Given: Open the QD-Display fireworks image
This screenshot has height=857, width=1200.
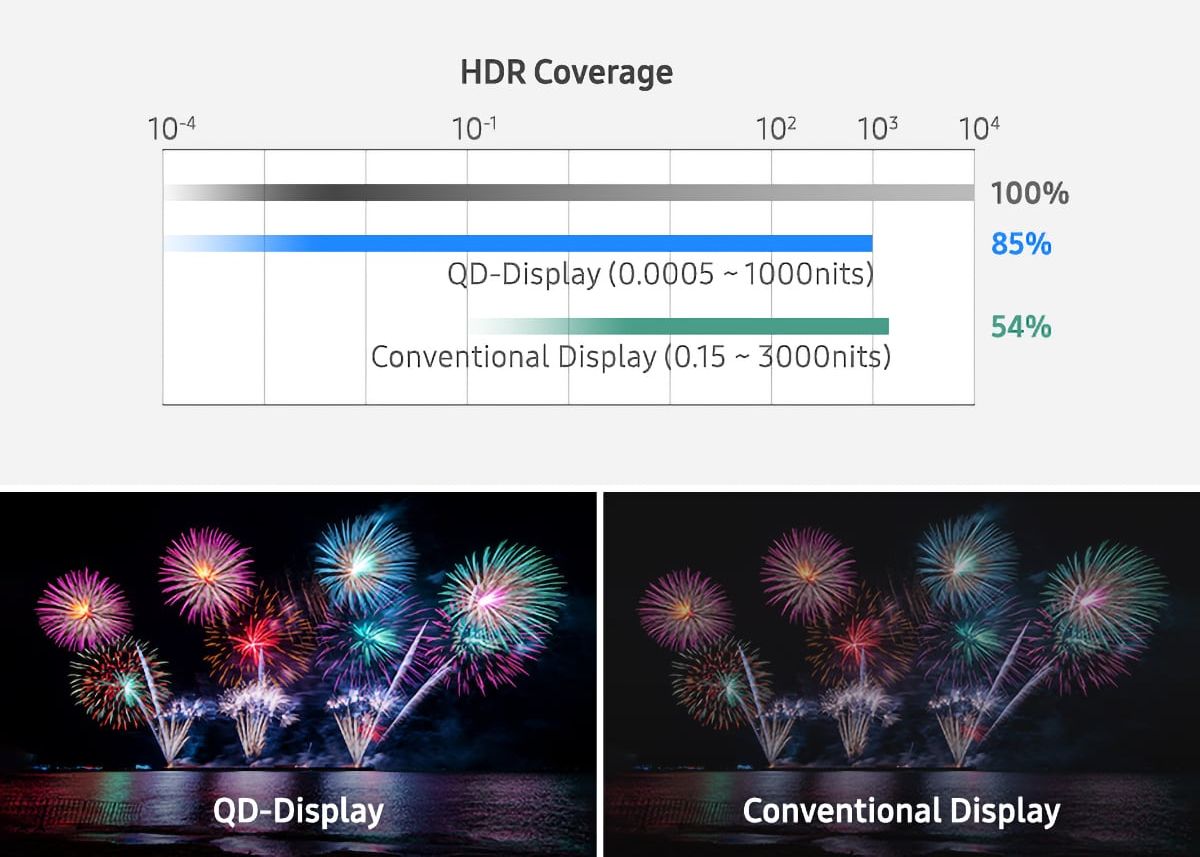Looking at the screenshot, I should 298,674.
